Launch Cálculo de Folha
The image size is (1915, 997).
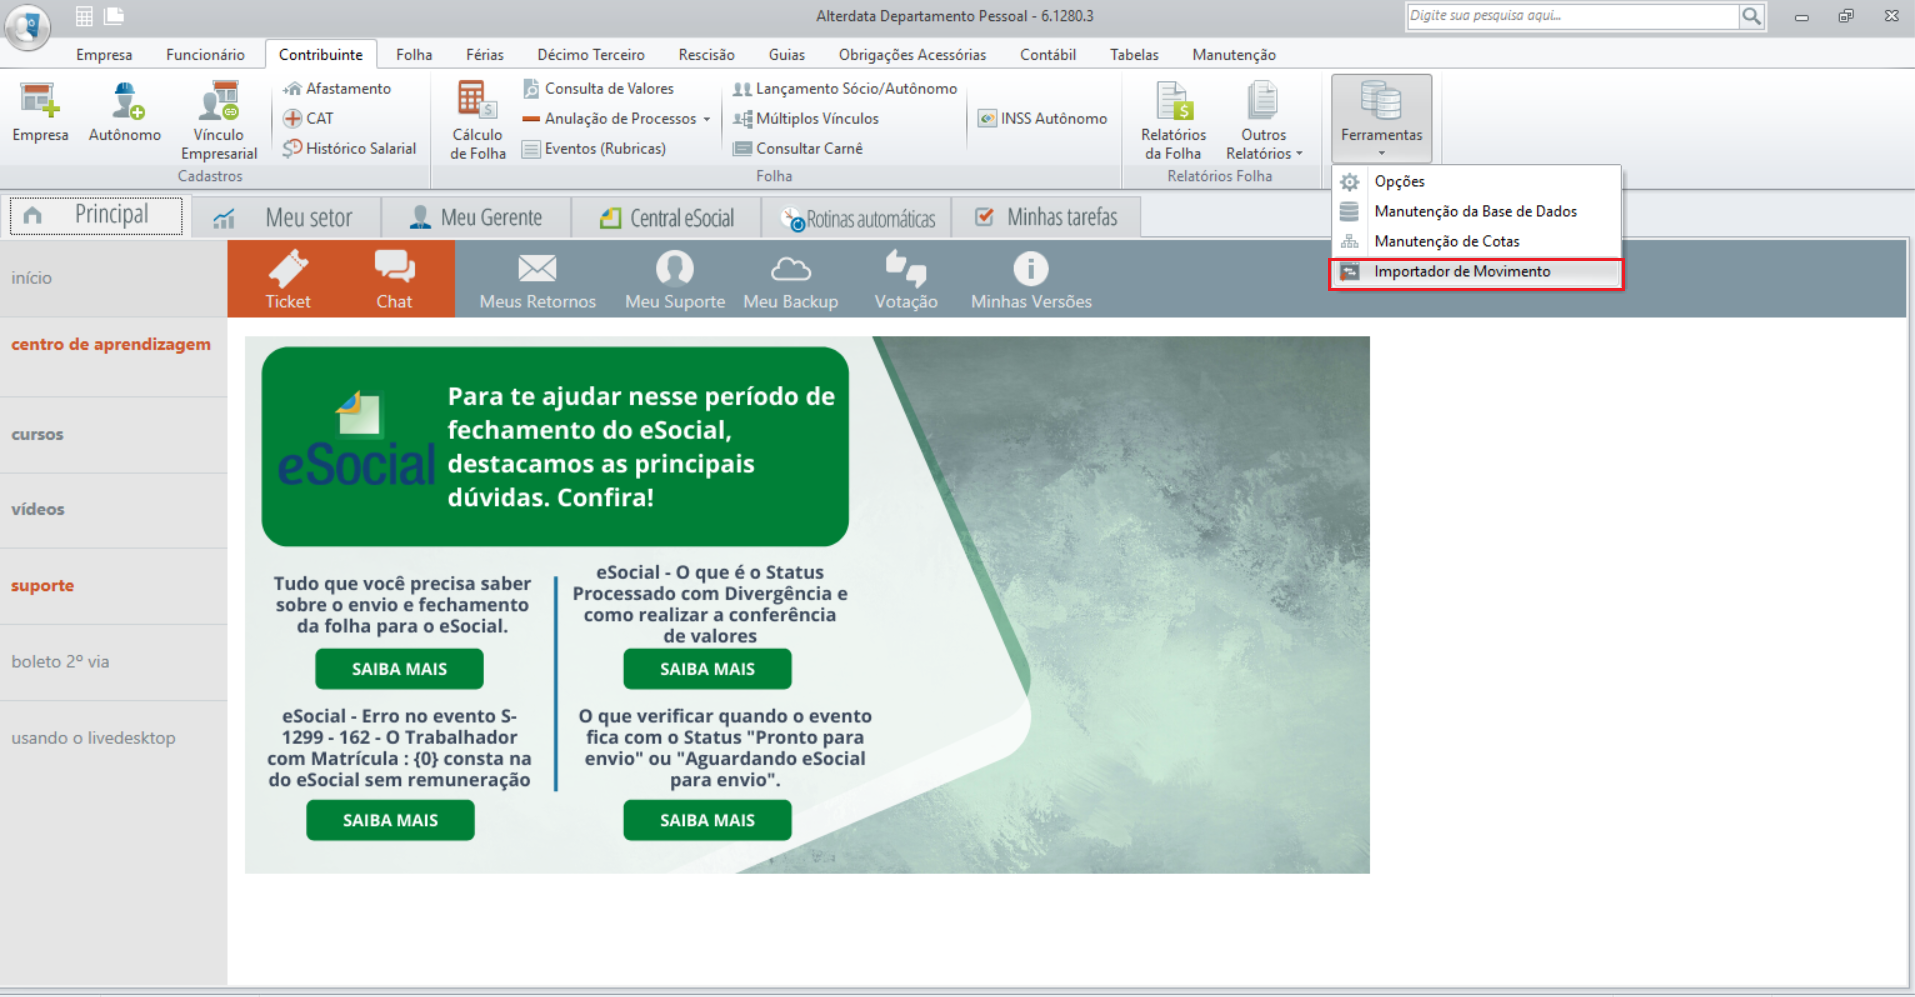tap(478, 120)
